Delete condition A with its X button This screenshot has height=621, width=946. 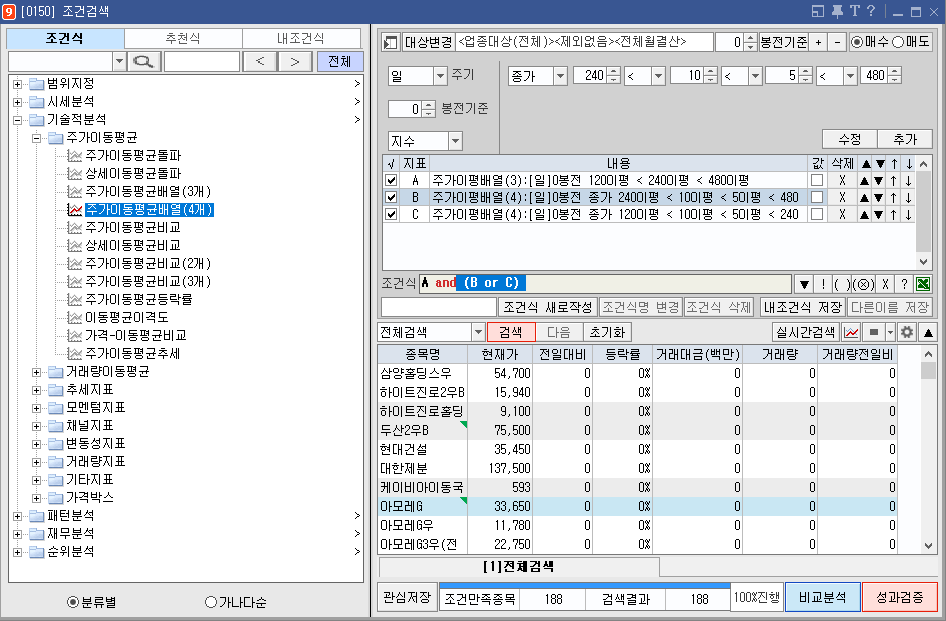[x=842, y=180]
